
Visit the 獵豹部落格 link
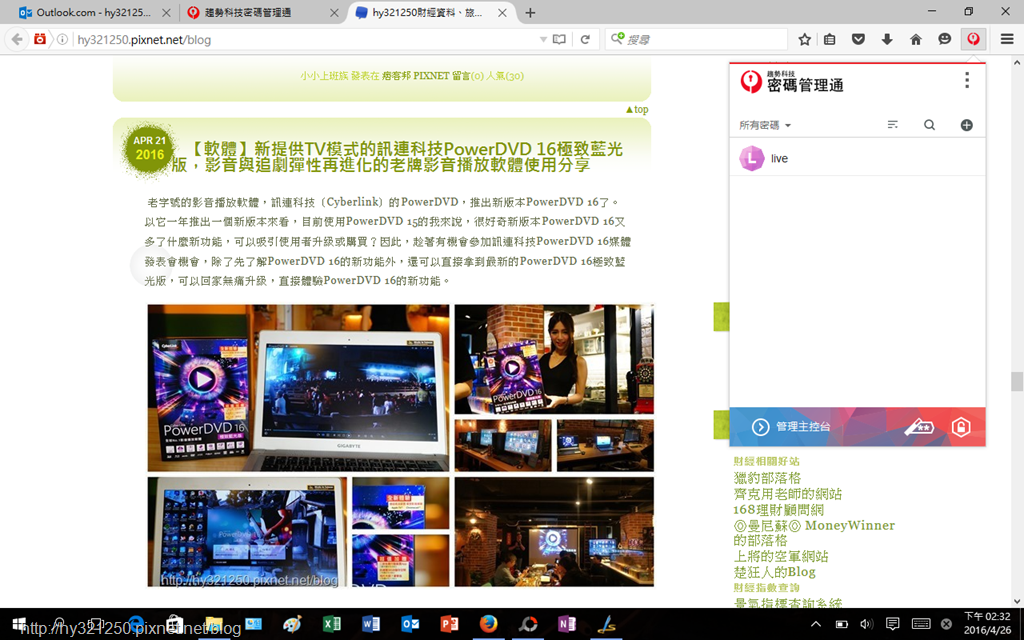pos(767,478)
